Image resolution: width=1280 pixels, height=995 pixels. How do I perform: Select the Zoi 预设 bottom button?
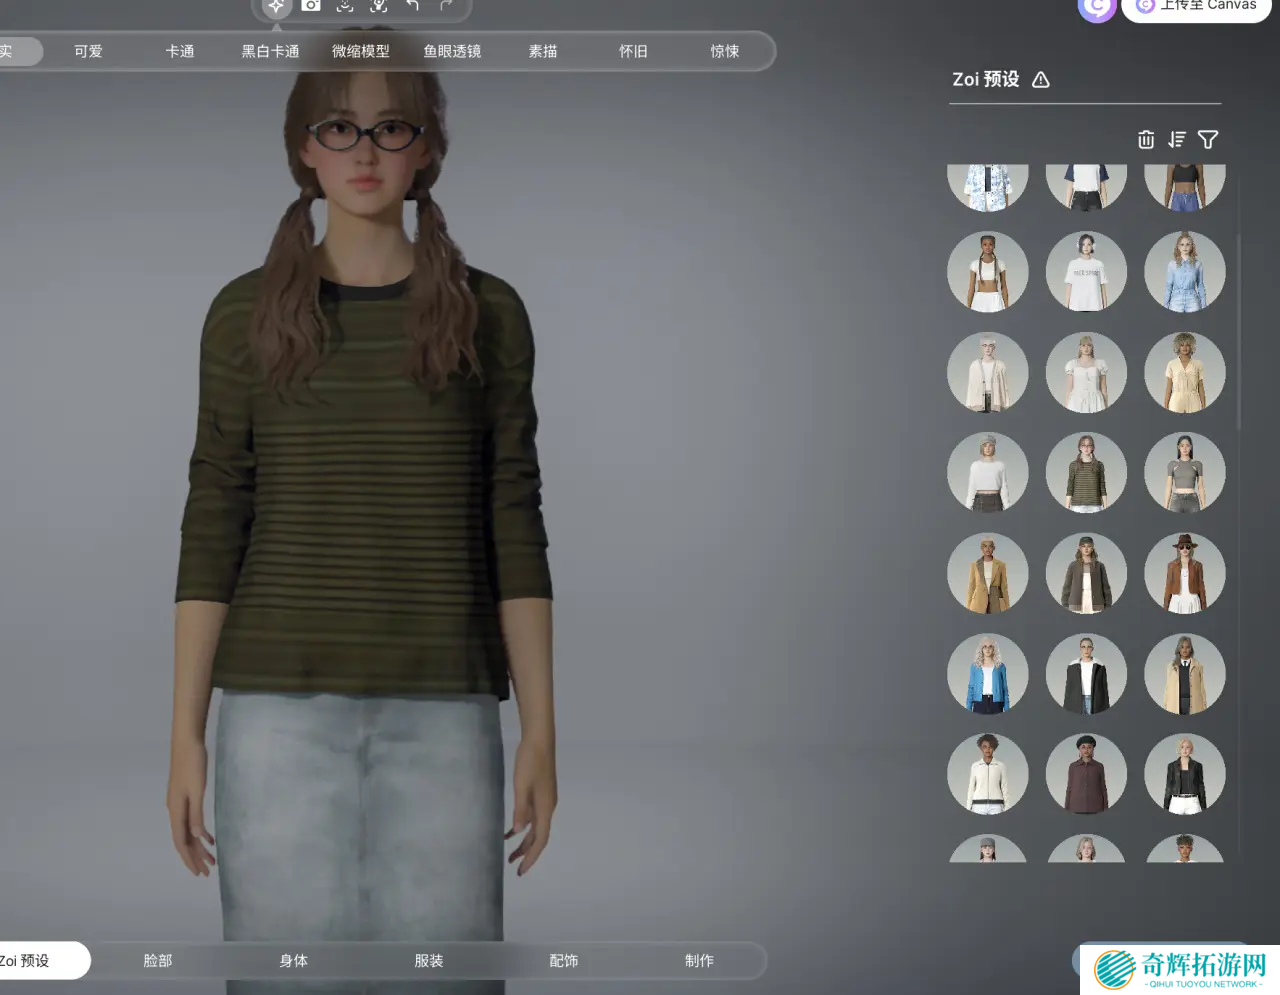30,961
